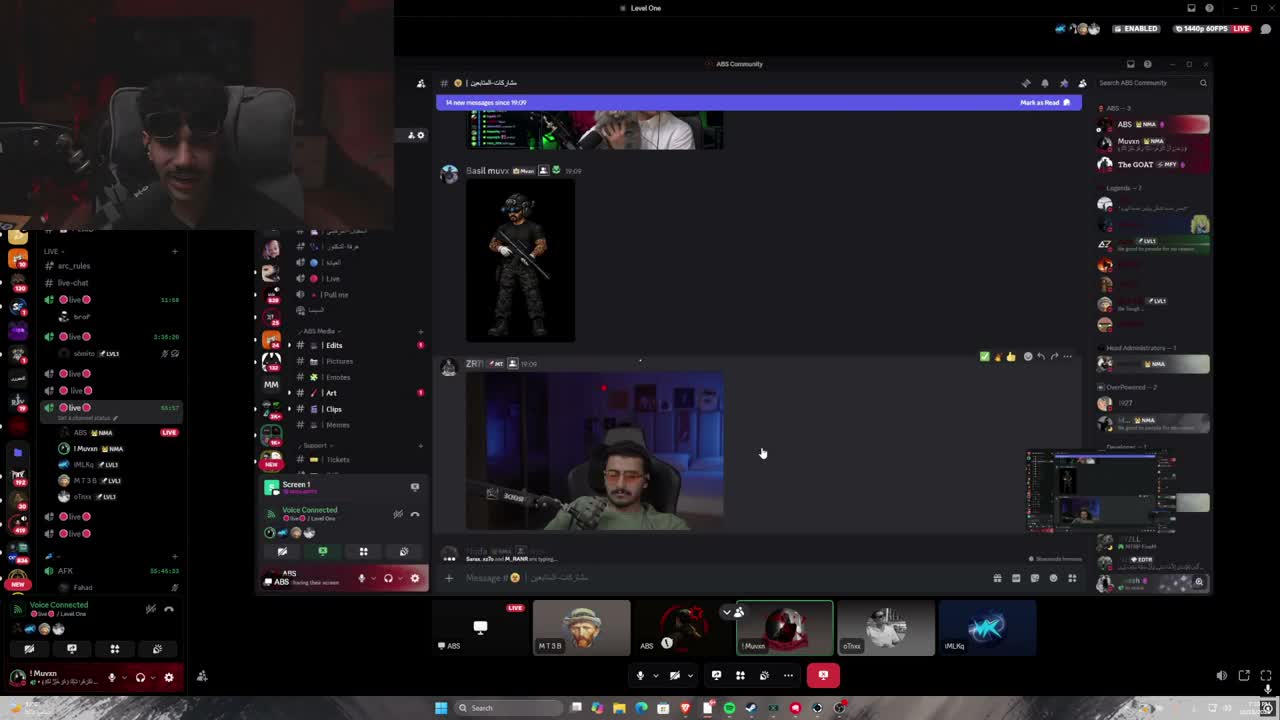Open microphone options arrow in call controls
The width and height of the screenshot is (1280, 720).
click(x=655, y=675)
